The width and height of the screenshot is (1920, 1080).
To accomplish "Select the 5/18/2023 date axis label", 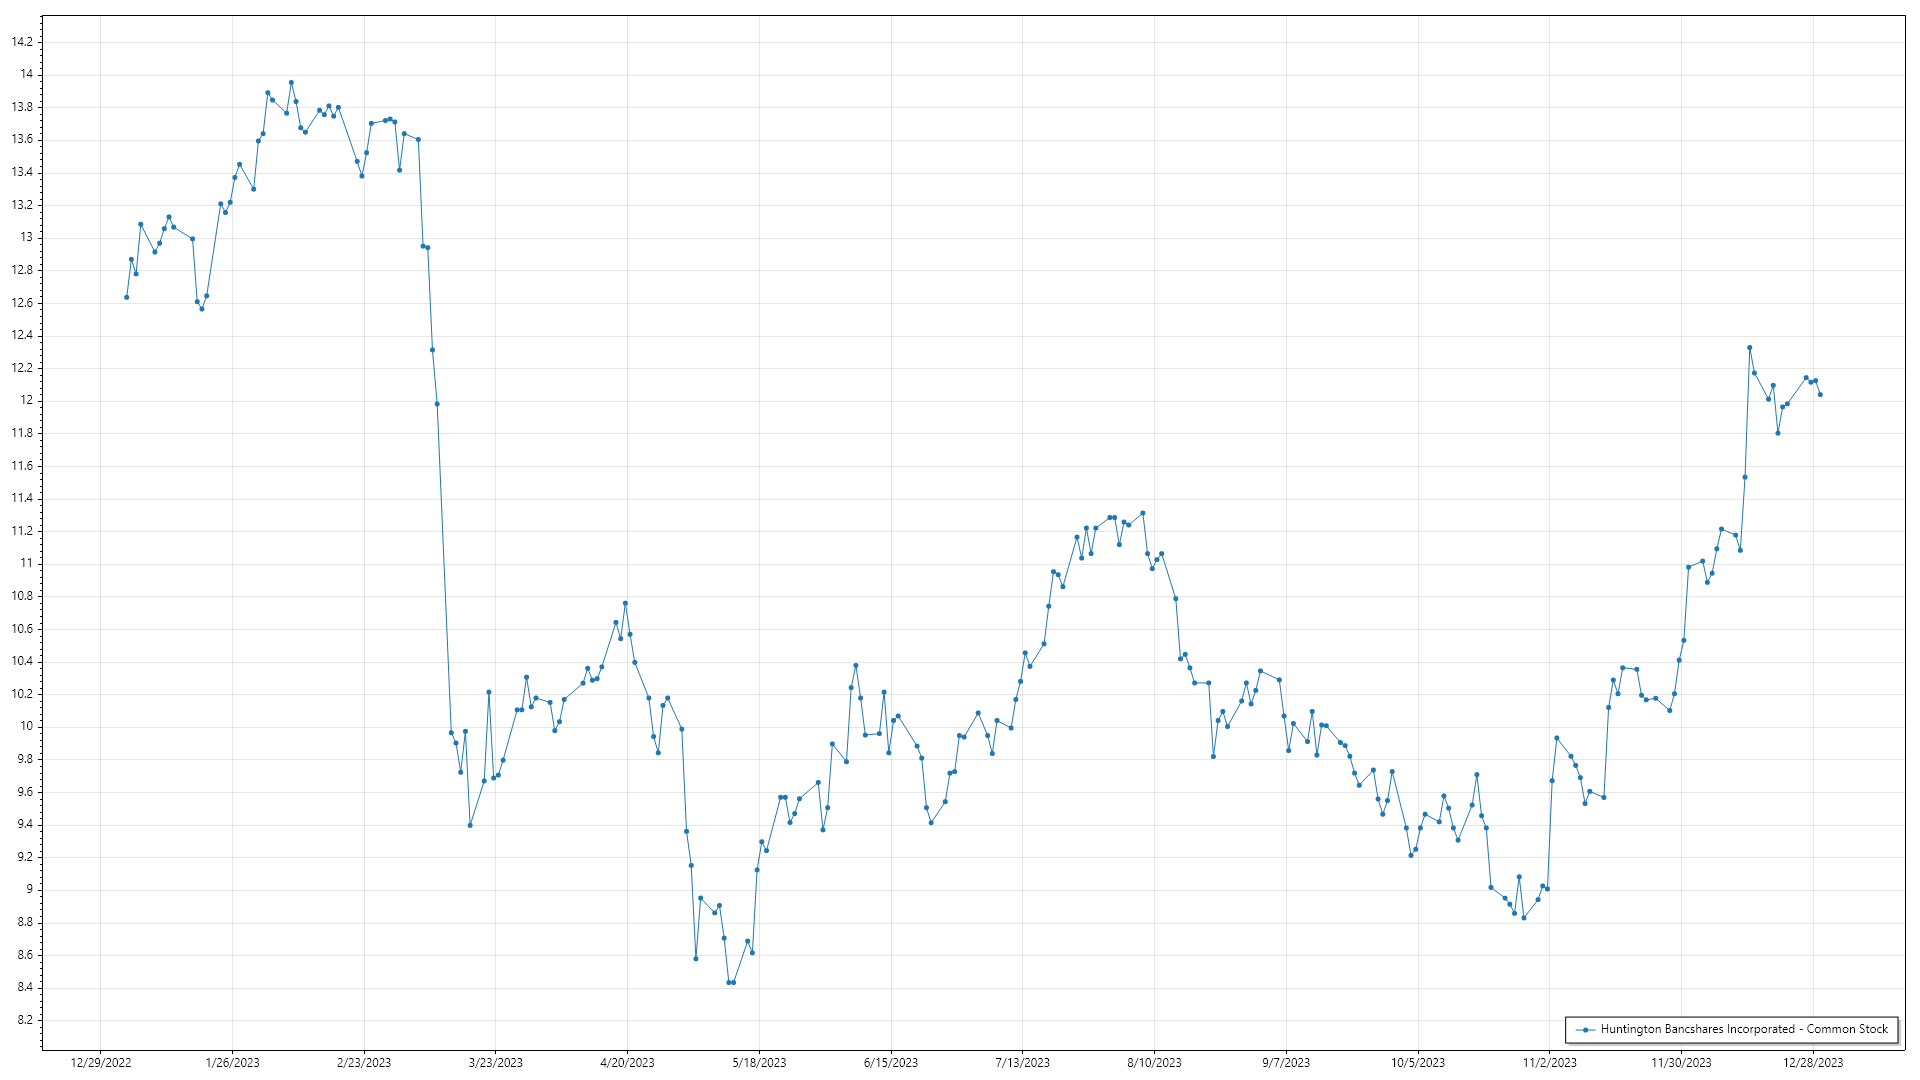I will tap(759, 1063).
